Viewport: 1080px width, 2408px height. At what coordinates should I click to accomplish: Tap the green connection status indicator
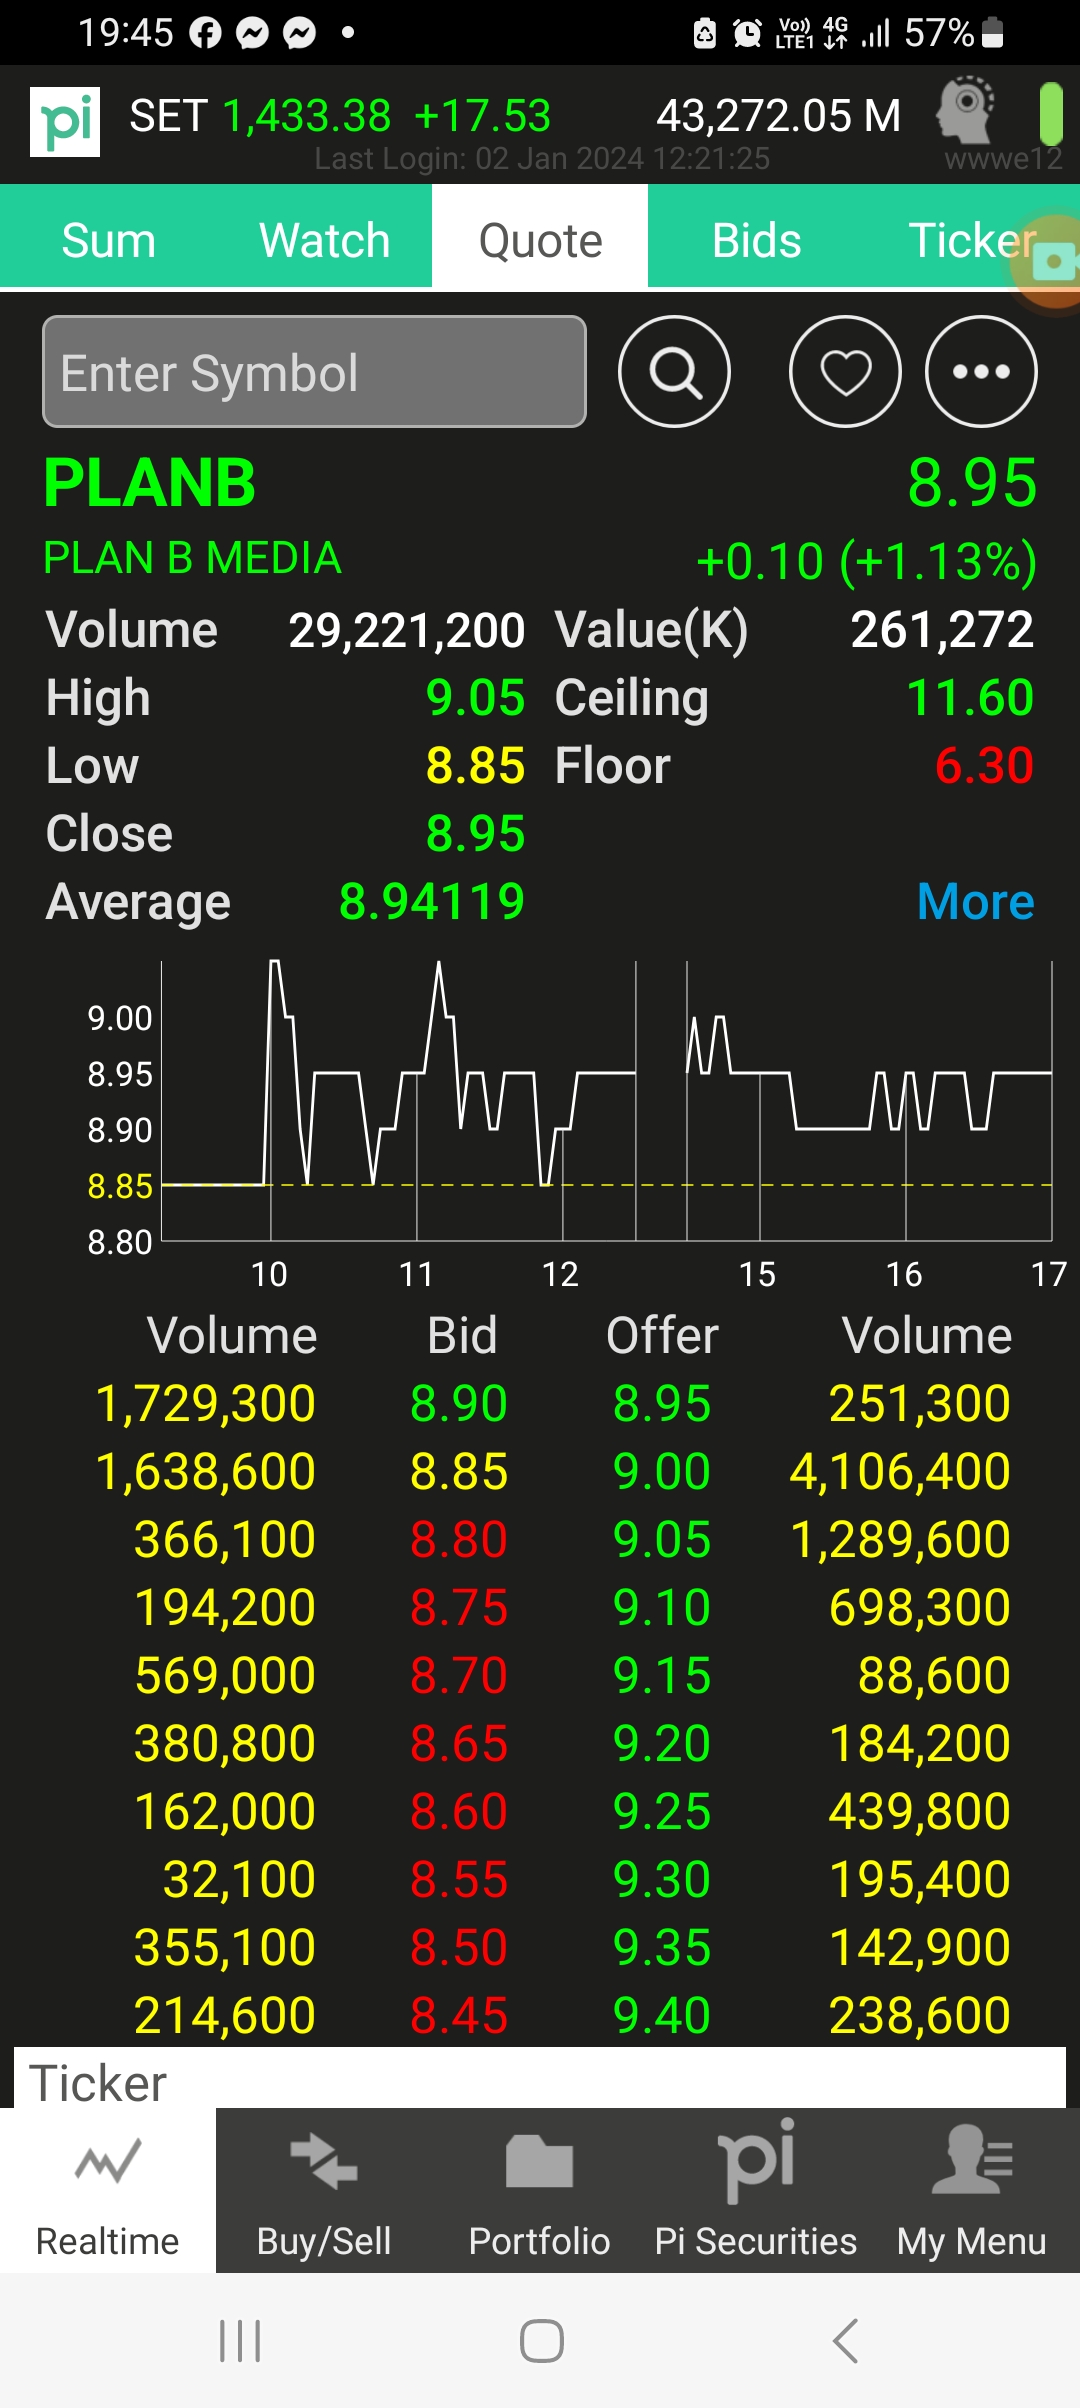(1050, 114)
